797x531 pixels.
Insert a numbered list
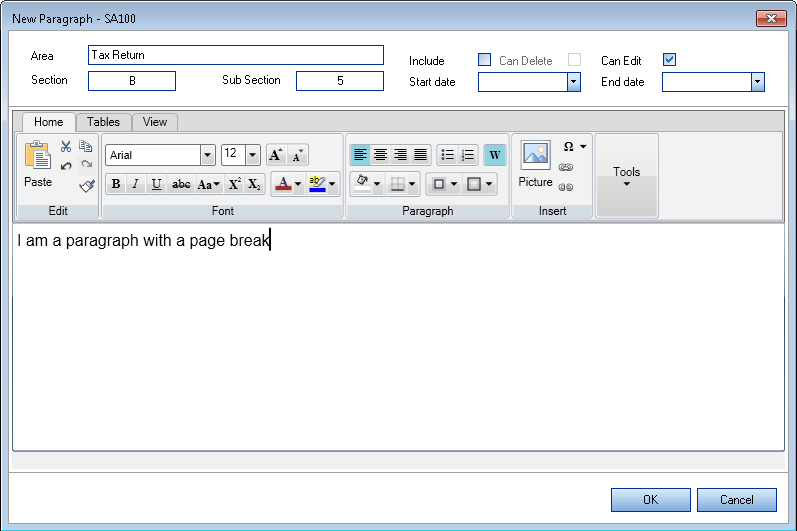[x=468, y=155]
